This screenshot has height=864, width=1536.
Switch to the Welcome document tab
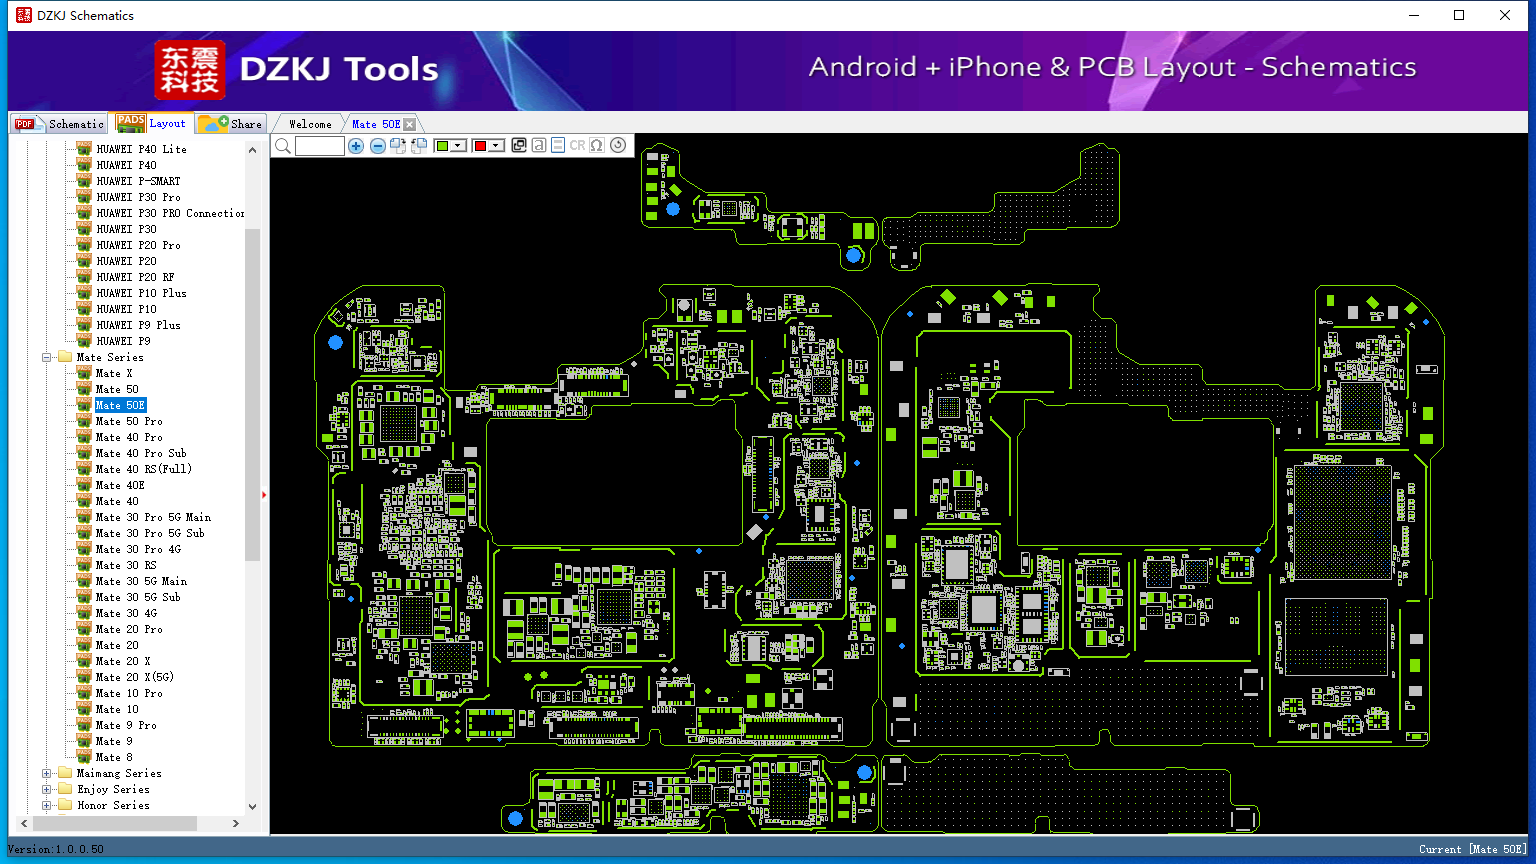pos(310,124)
